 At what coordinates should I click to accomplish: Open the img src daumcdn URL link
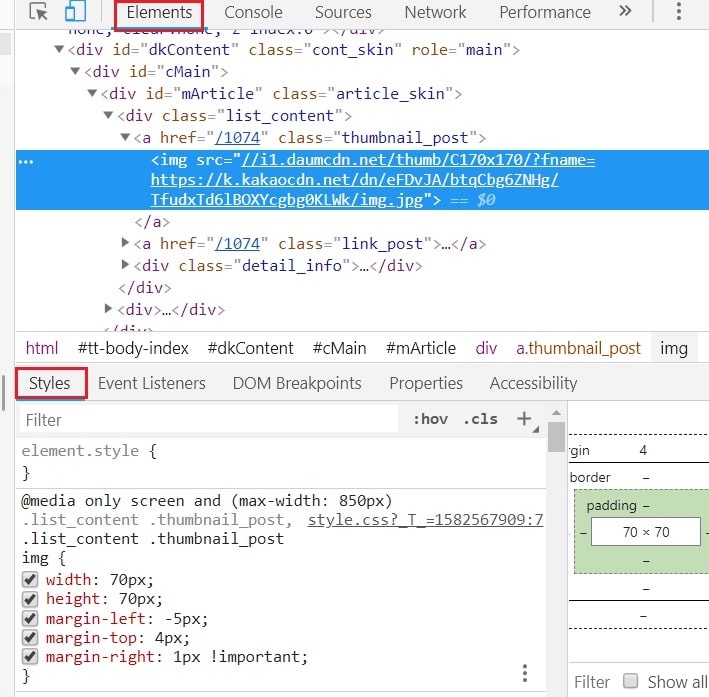[x=373, y=180]
